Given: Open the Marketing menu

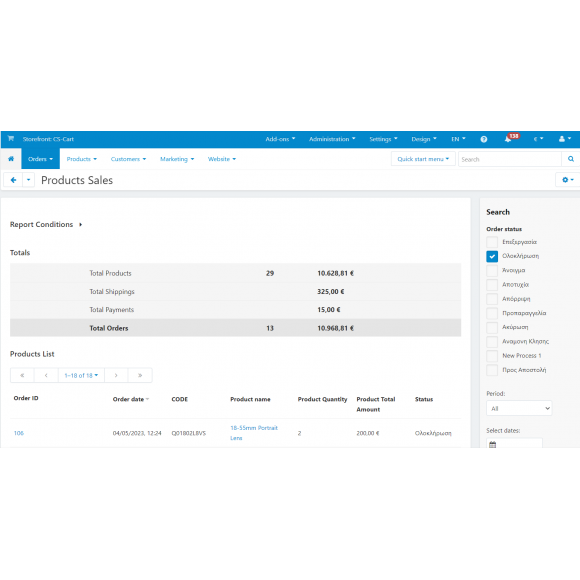Looking at the screenshot, I should point(177,159).
